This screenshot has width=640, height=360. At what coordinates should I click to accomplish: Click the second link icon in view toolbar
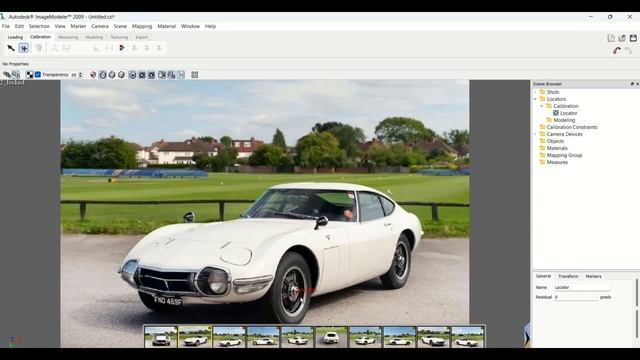click(x=16, y=75)
